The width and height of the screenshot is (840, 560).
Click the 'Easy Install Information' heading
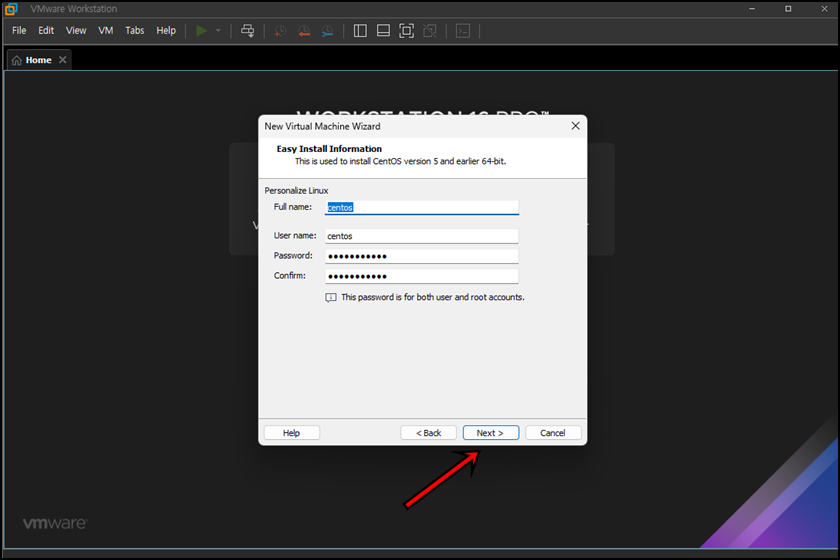click(329, 149)
